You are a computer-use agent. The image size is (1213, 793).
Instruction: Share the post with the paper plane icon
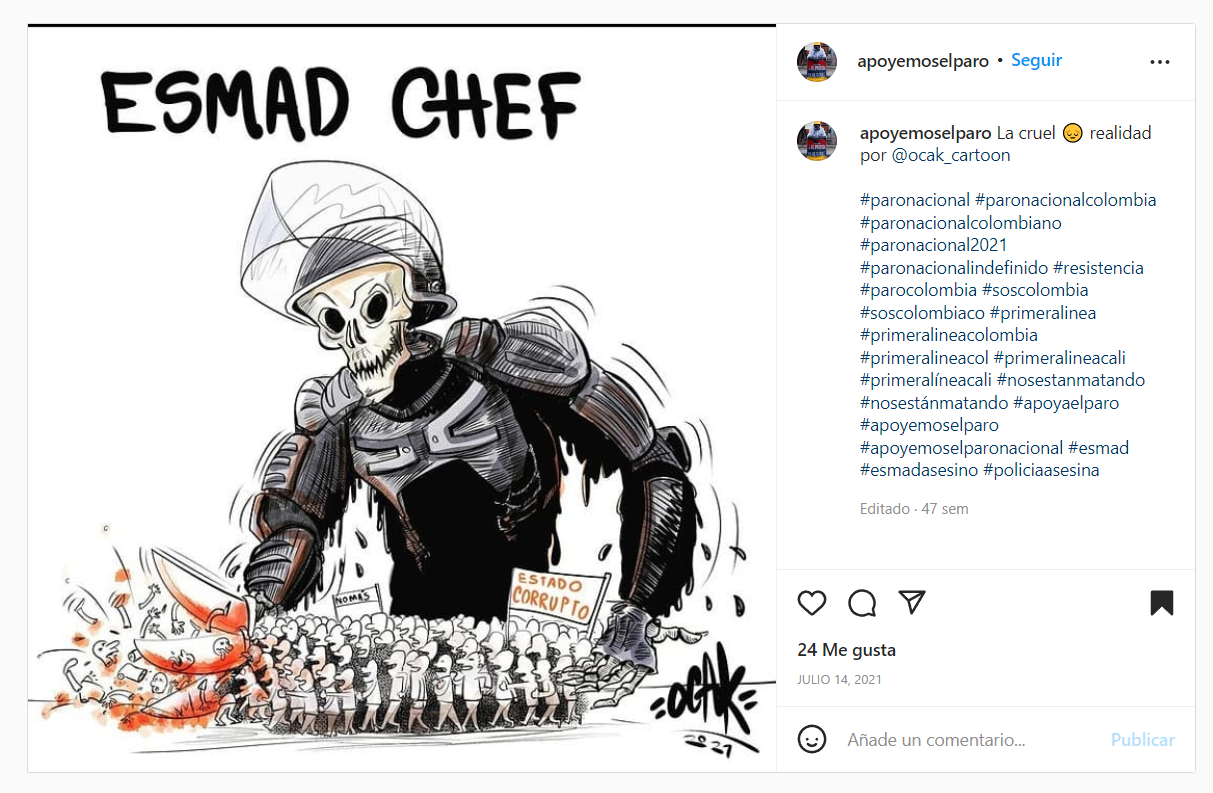(911, 602)
